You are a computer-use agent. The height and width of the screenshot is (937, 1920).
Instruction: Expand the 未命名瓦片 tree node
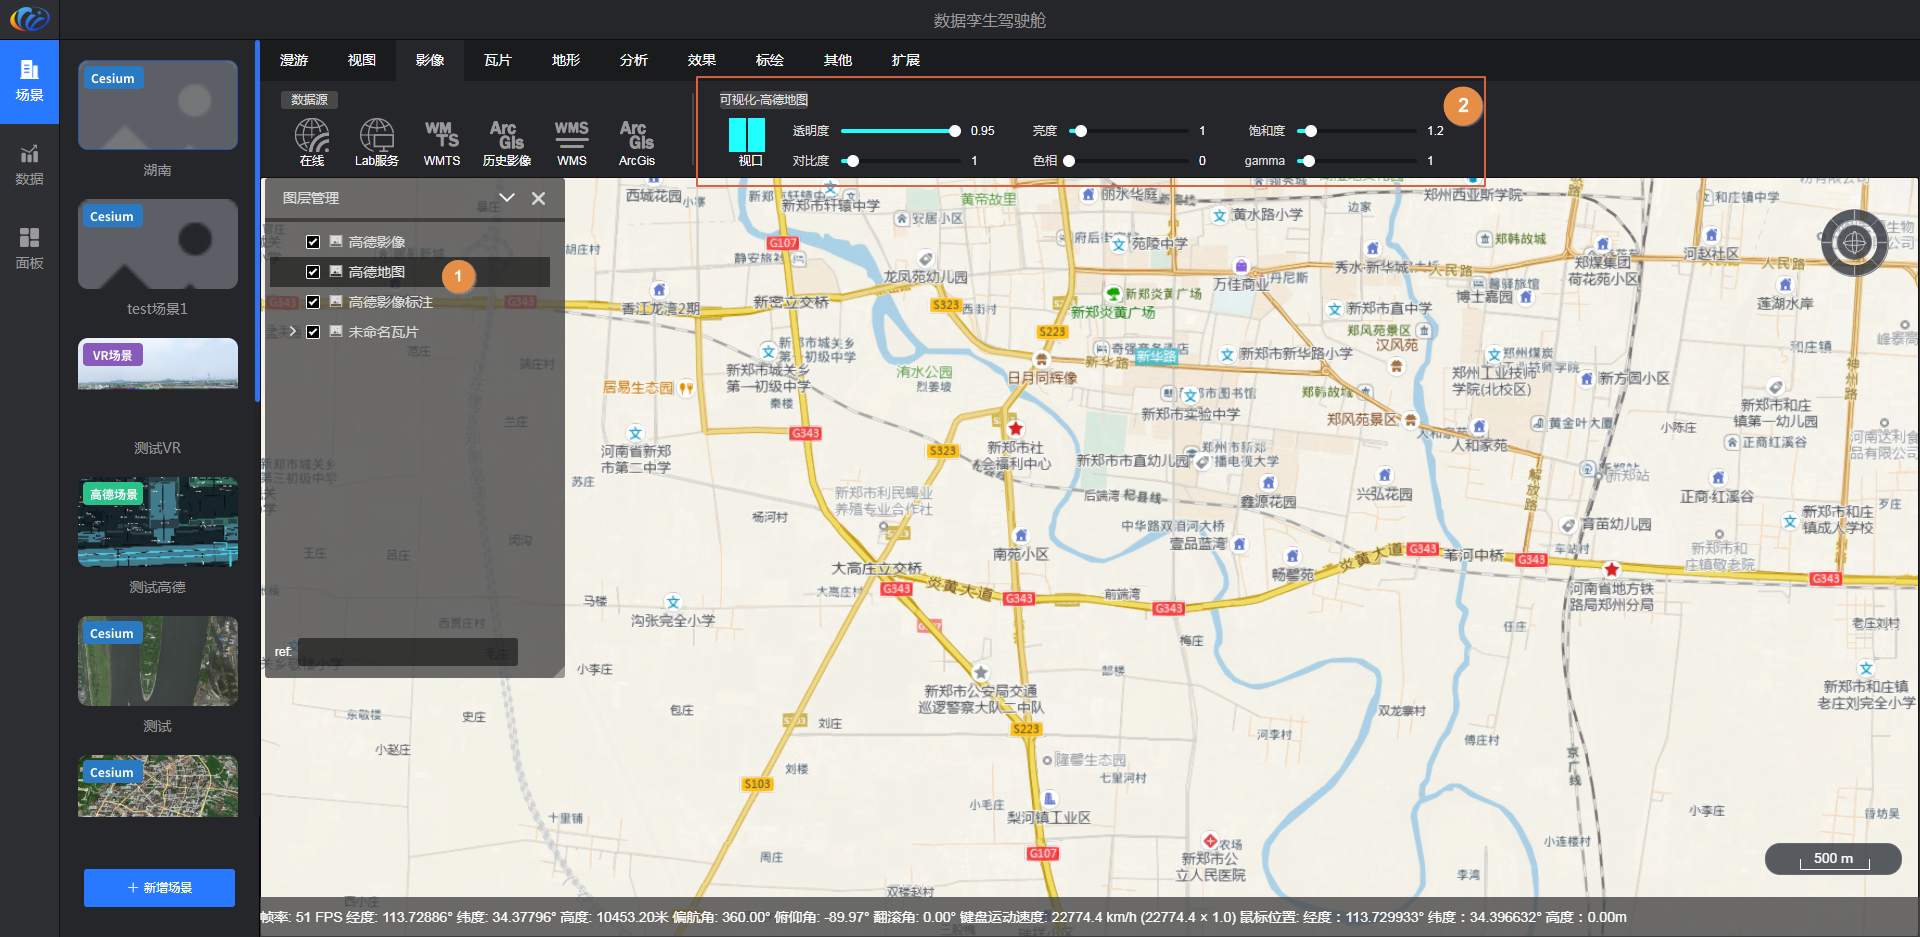click(x=292, y=332)
